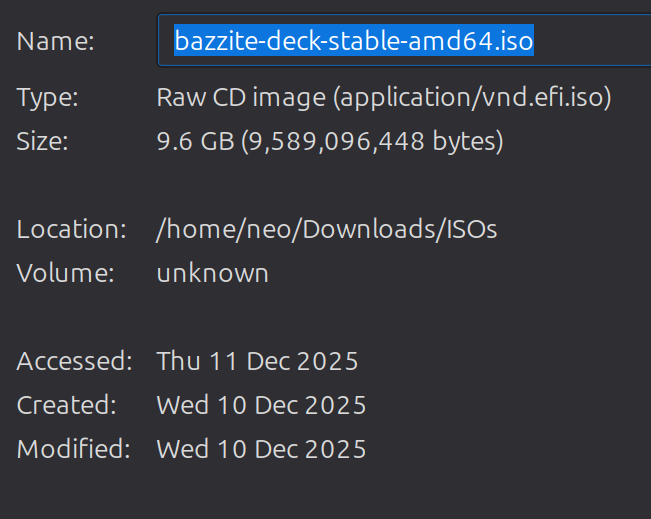Screen dimensions: 651x519
Task: Click the Size label
Action: click(x=43, y=141)
